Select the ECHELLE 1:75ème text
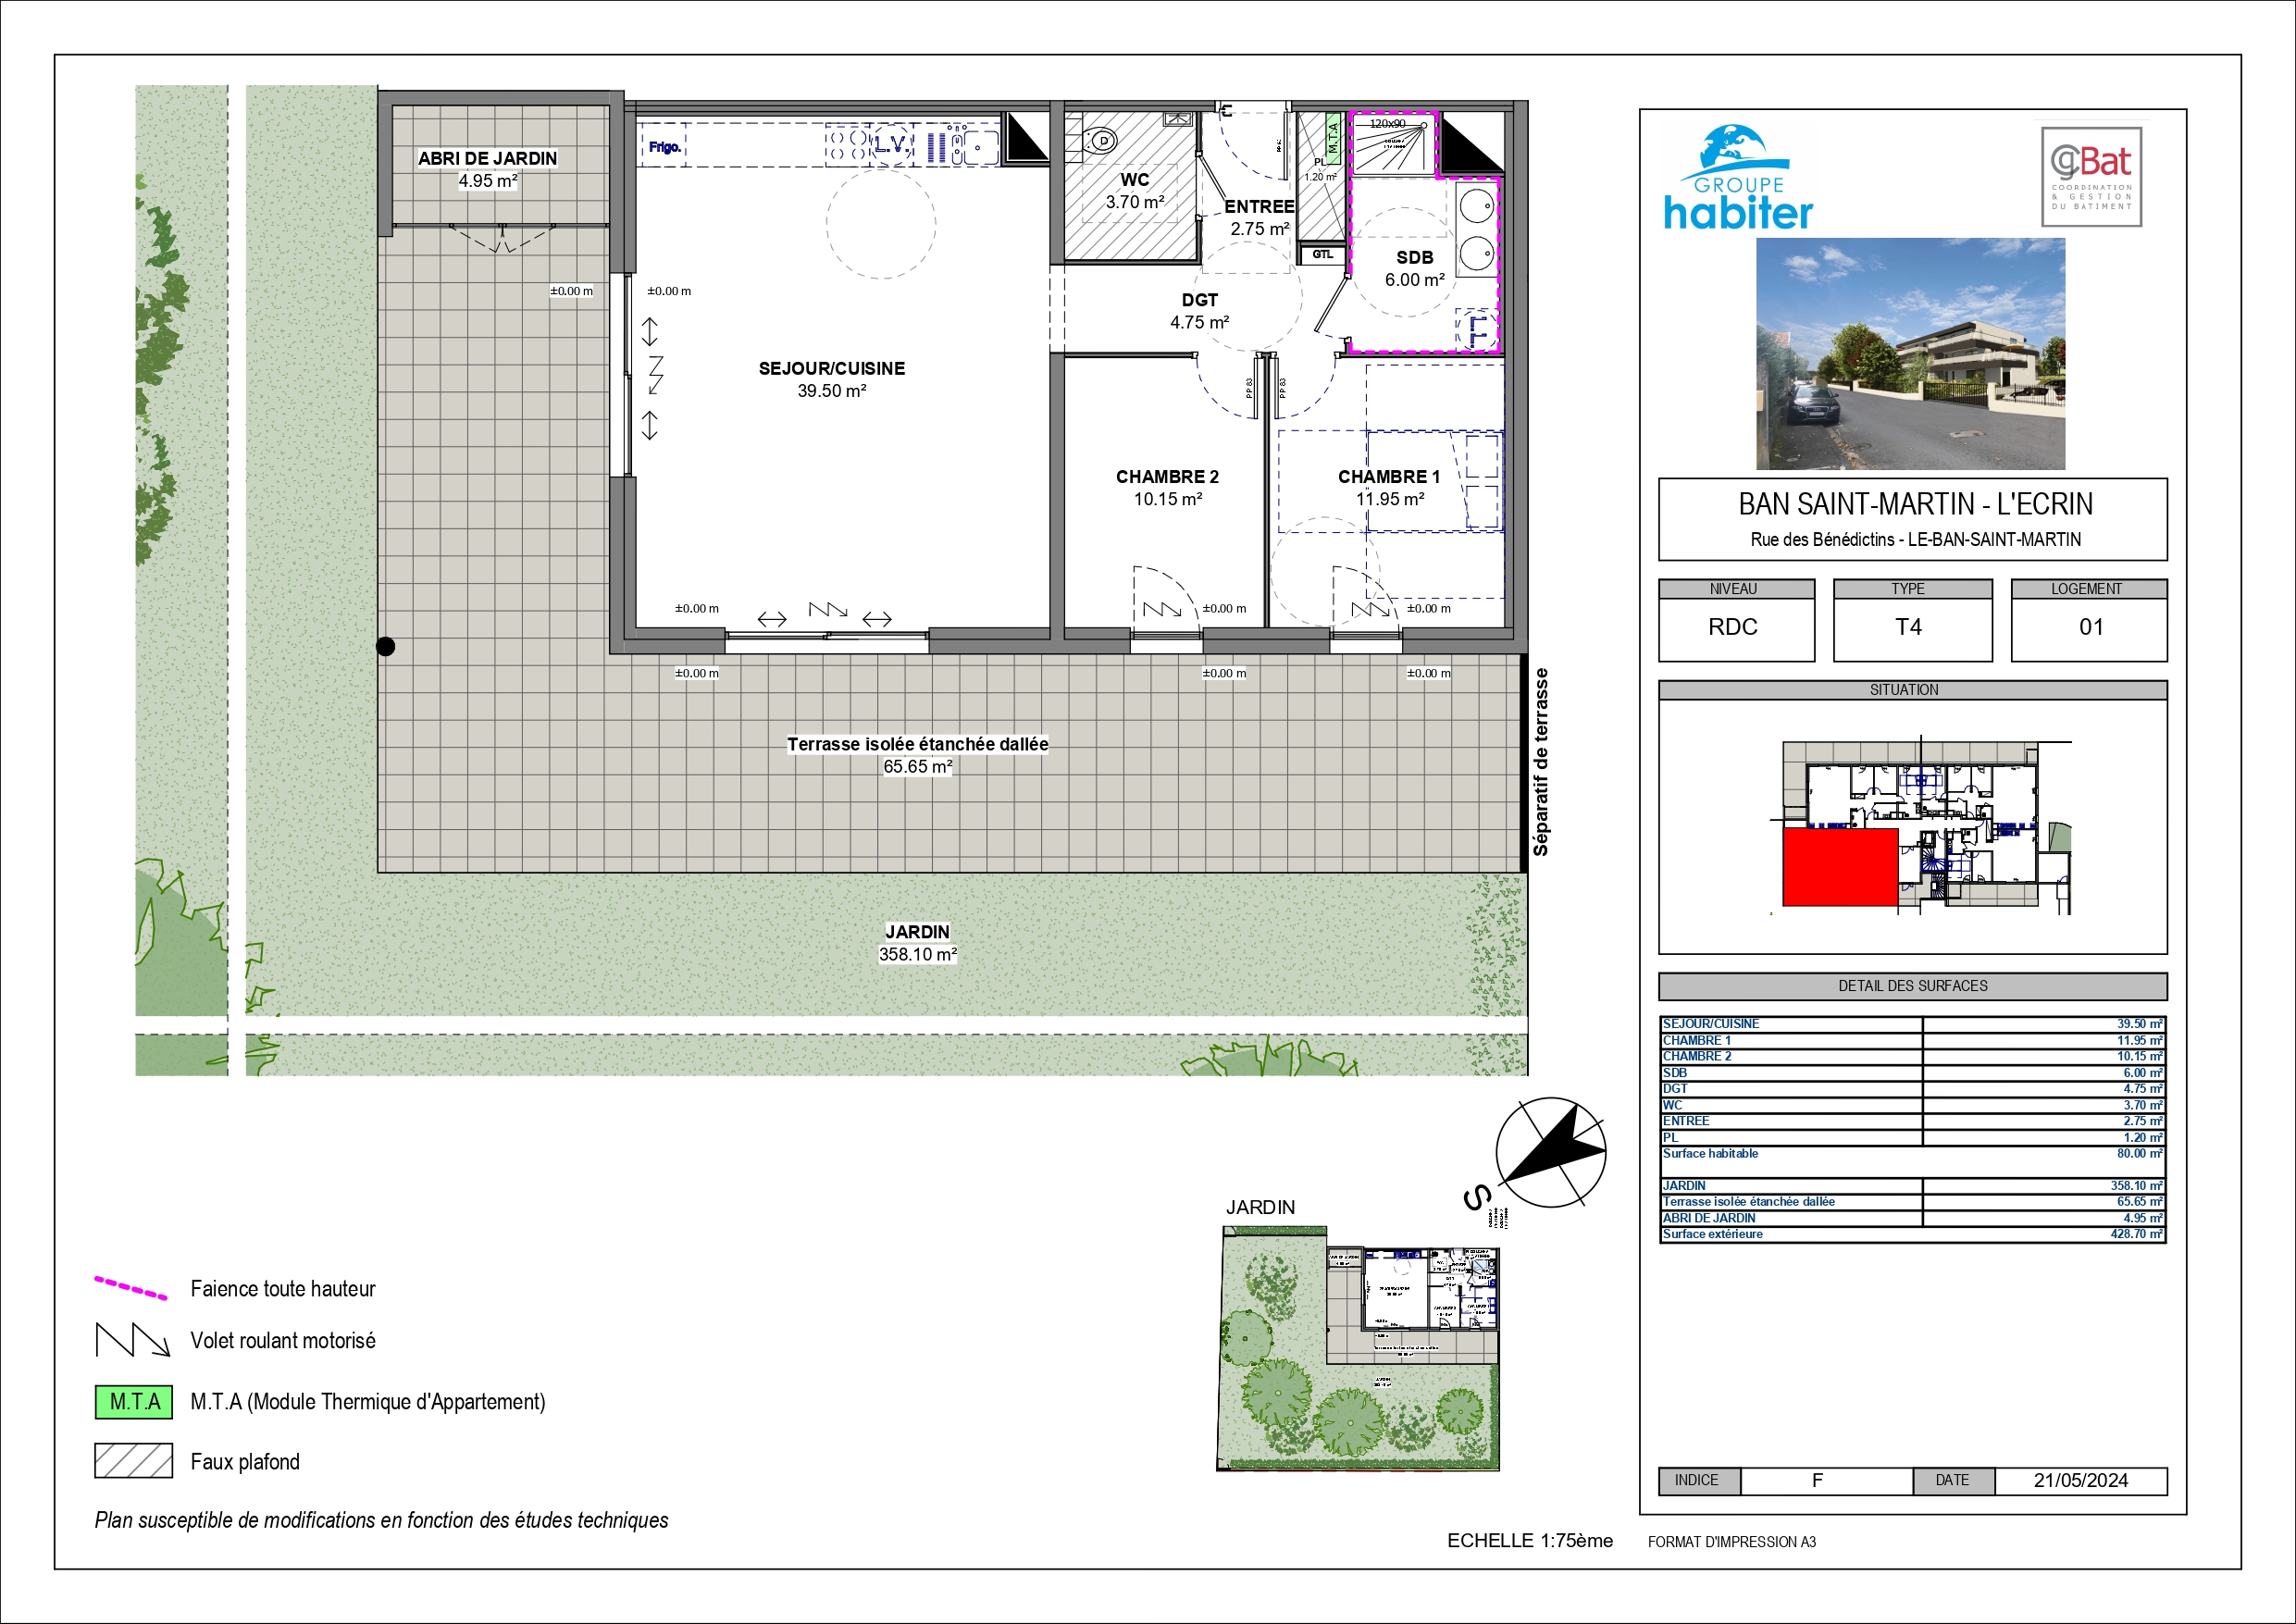2296x1624 pixels. [x=1530, y=1541]
